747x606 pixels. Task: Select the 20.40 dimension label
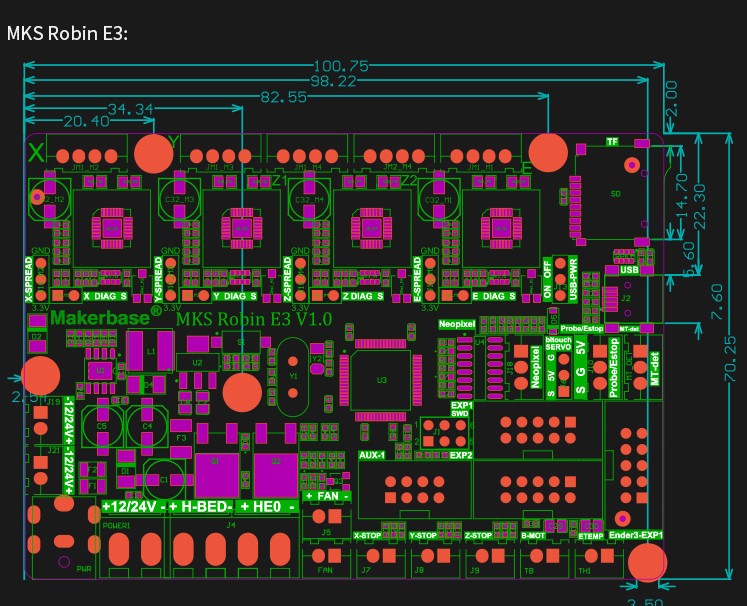[86, 121]
